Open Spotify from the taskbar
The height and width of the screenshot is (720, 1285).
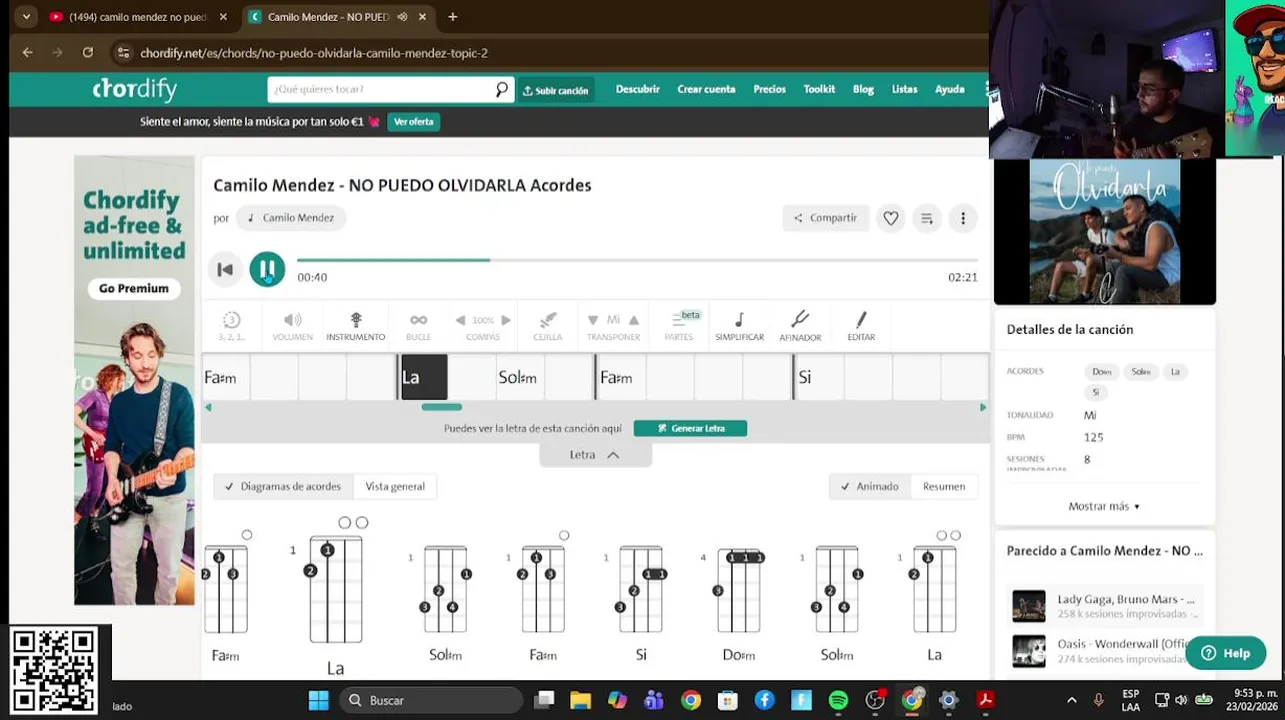click(x=838, y=700)
